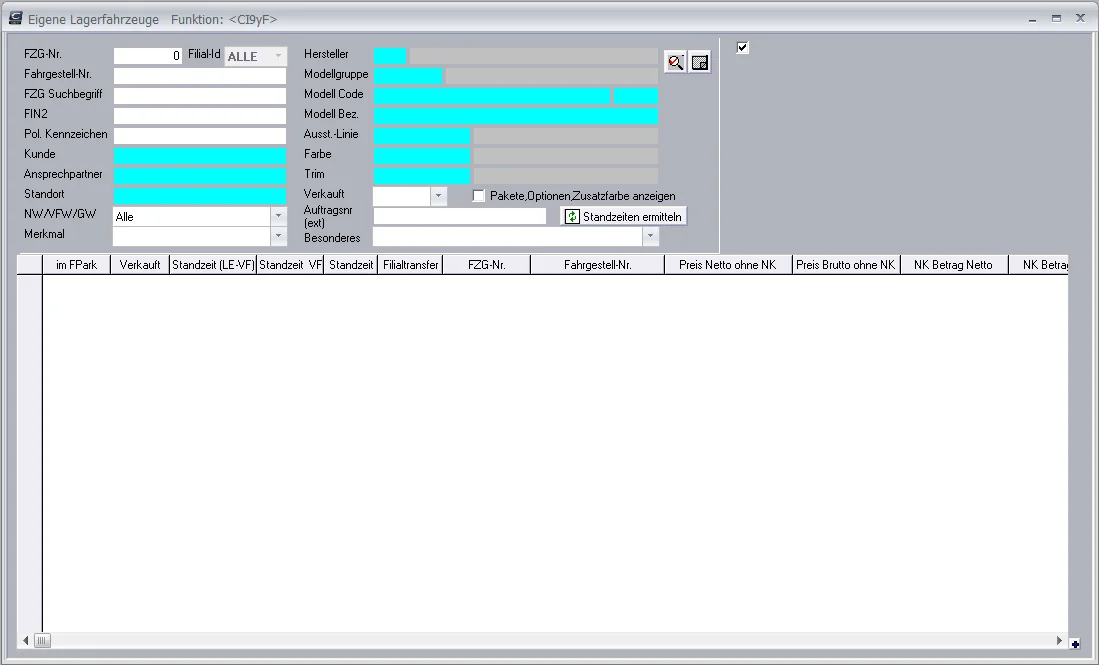Click the green refresh icon on Standzeiten ermitteln
Image resolution: width=1099 pixels, height=665 pixels.
tap(572, 217)
